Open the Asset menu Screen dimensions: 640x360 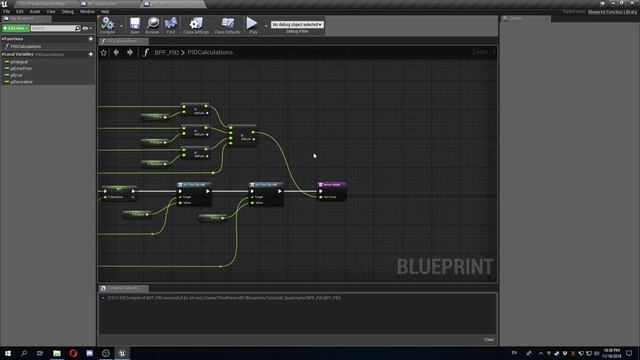[35, 11]
